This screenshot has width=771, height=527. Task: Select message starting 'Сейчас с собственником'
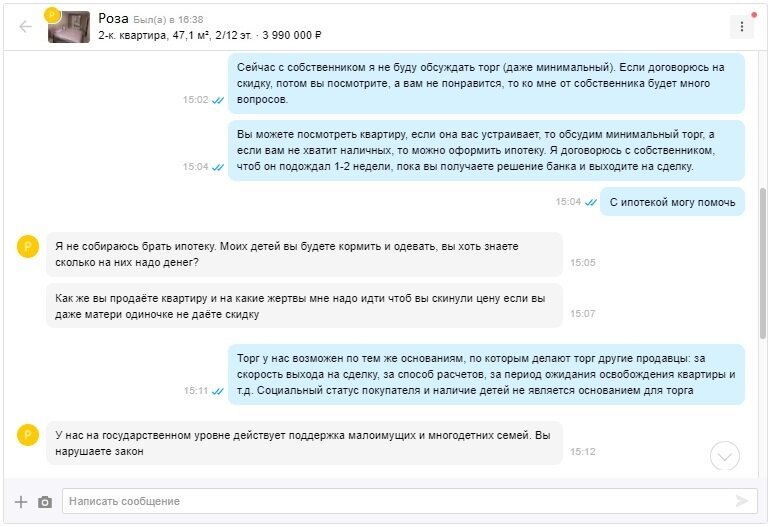coord(486,84)
